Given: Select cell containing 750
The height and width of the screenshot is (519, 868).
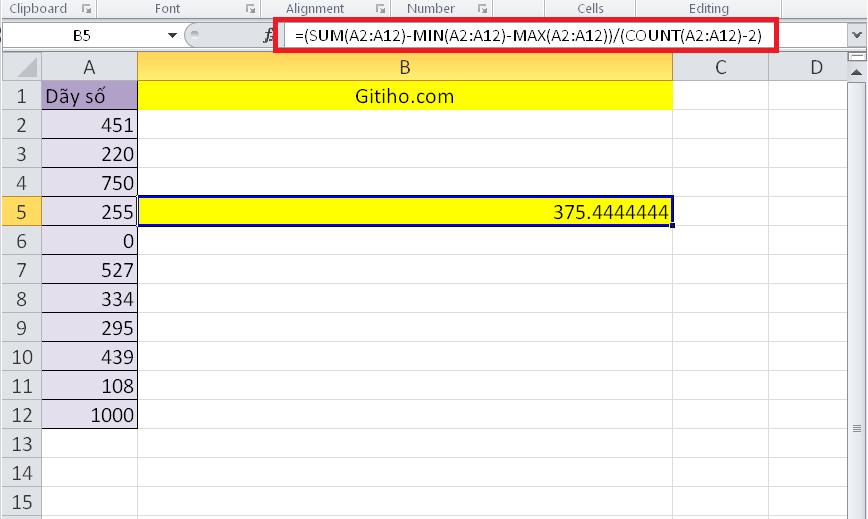Looking at the screenshot, I should pyautogui.click(x=90, y=183).
